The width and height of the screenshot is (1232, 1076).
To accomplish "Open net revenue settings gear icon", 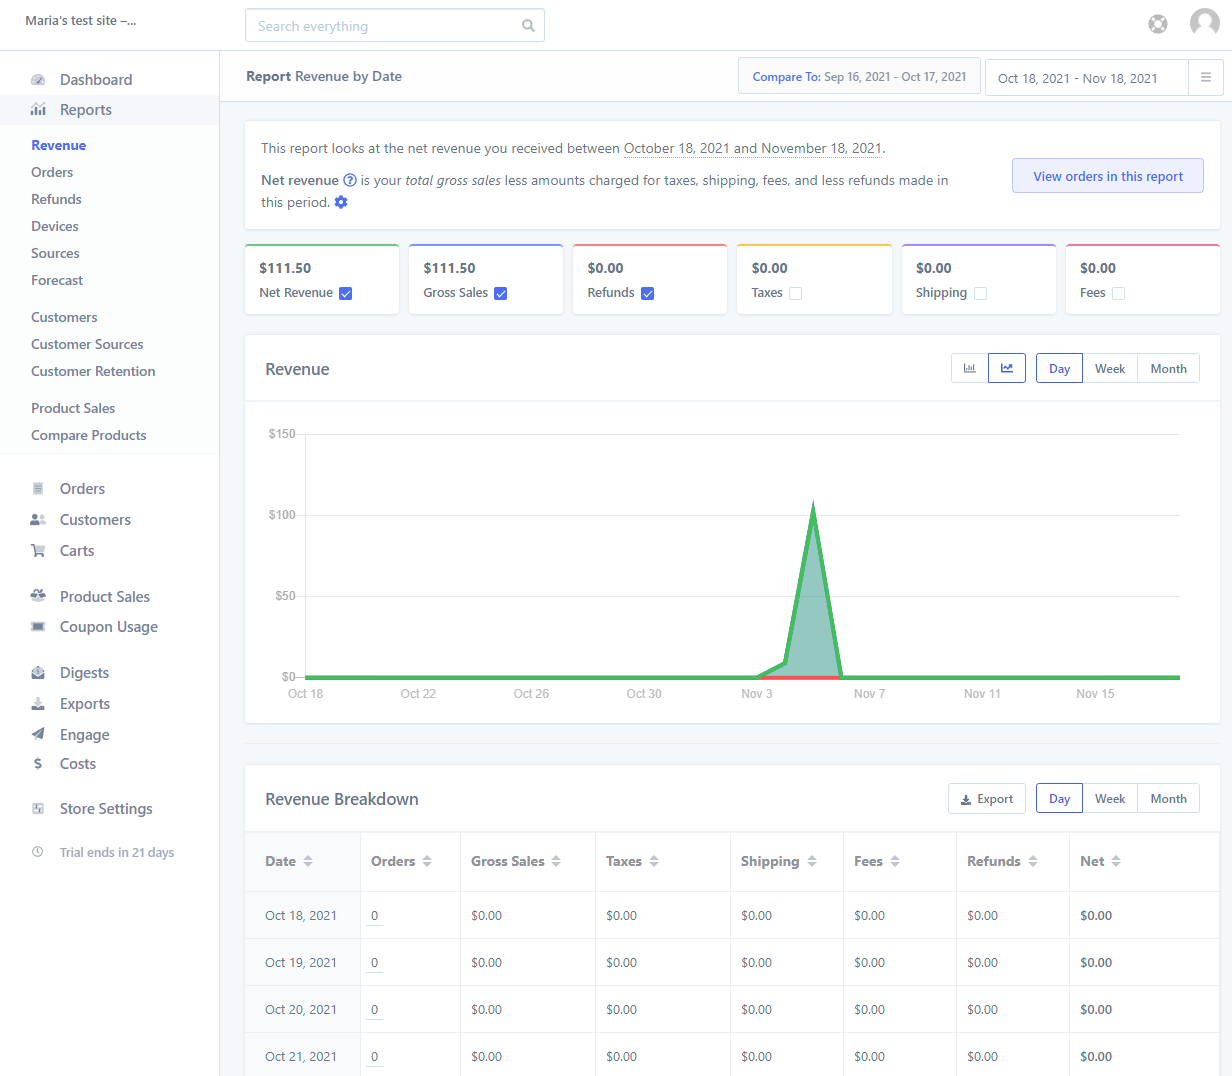I will (x=341, y=202).
